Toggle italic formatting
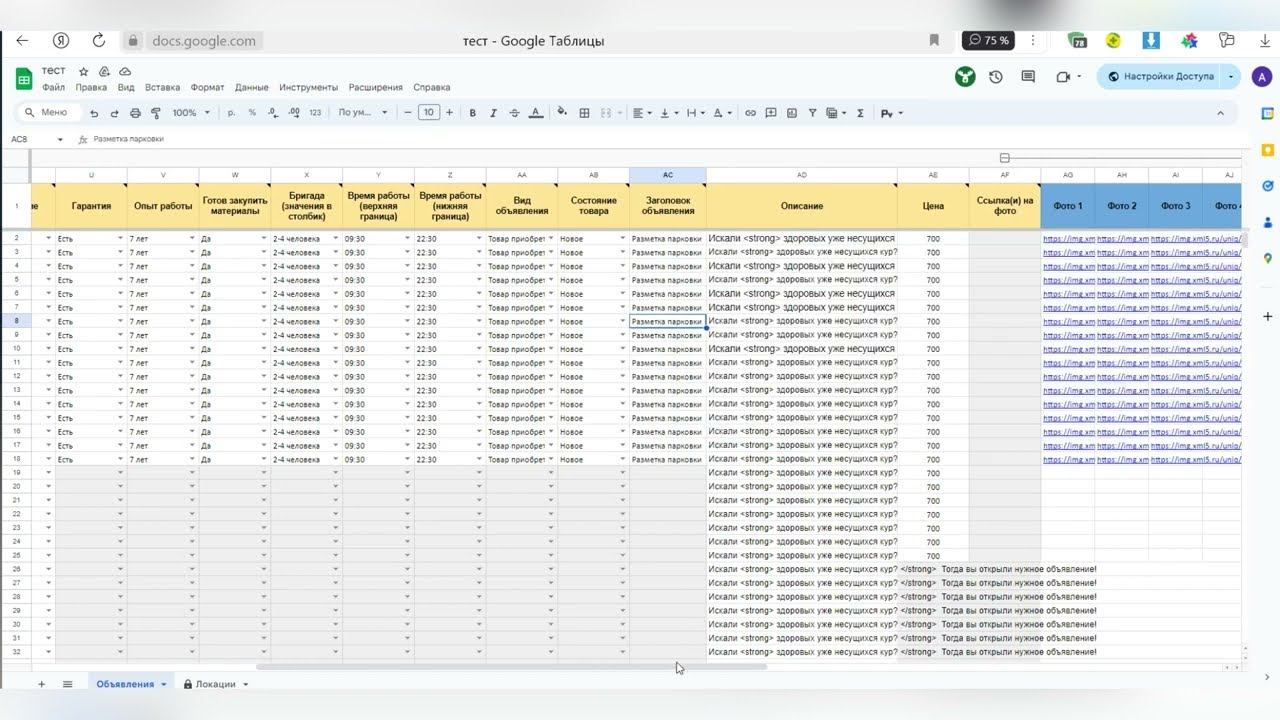This screenshot has width=1280, height=720. tap(493, 113)
